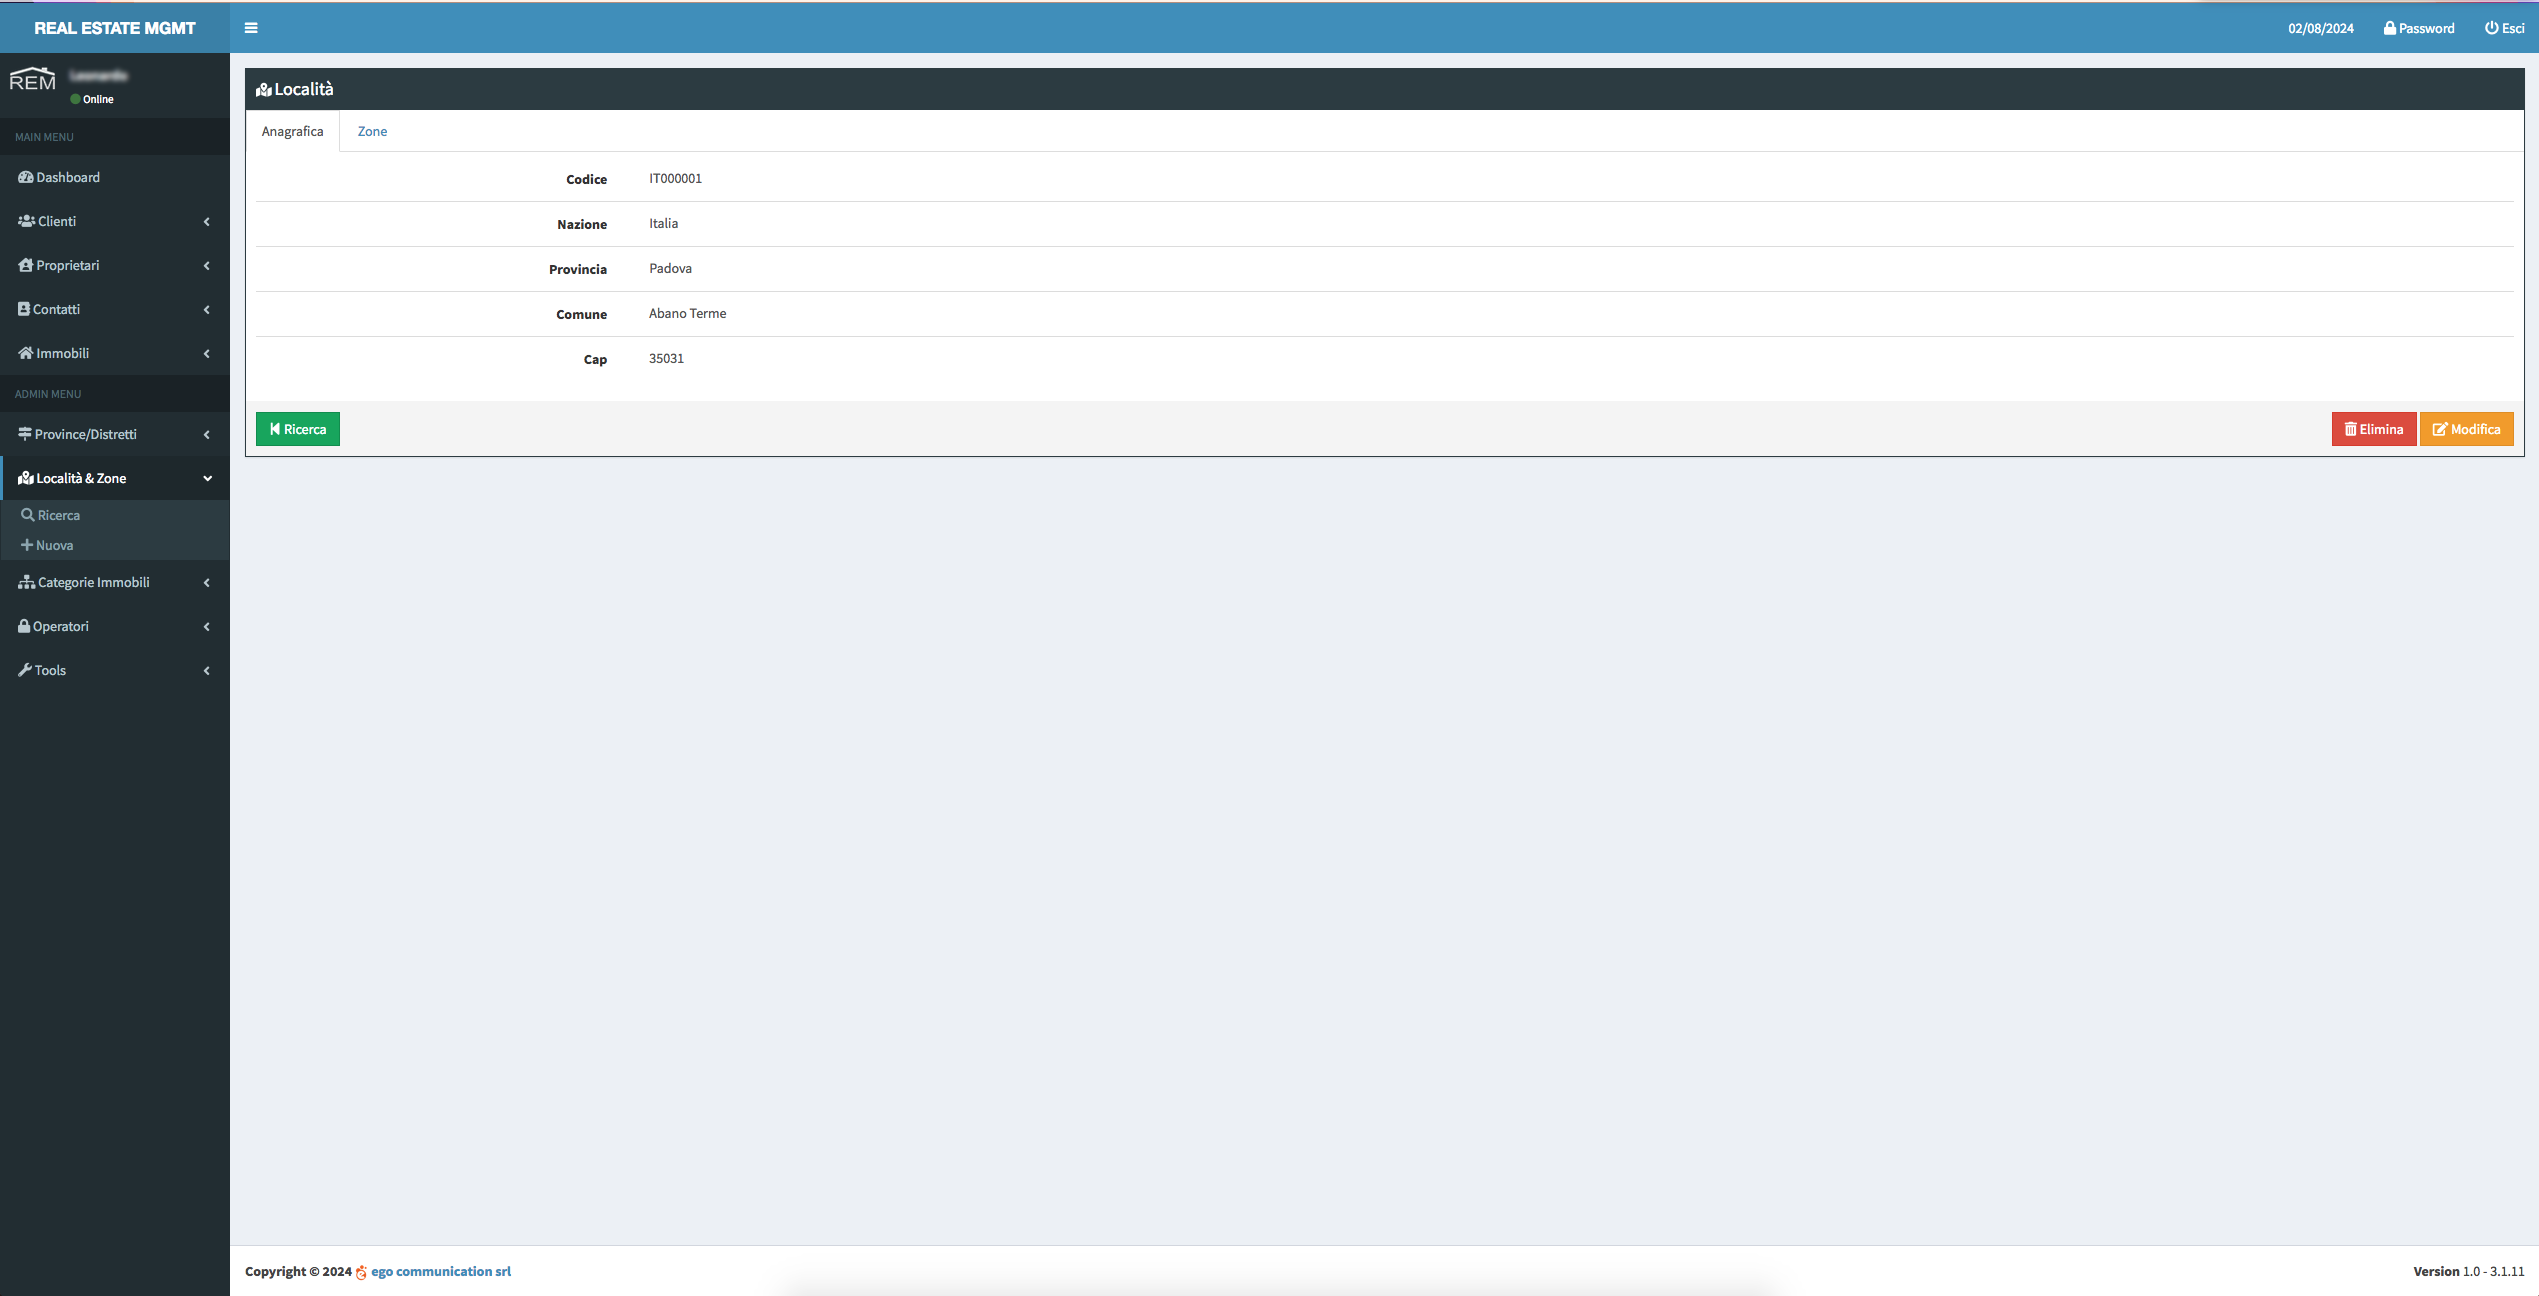Image resolution: width=2539 pixels, height=1296 pixels.
Task: Click the REM logo icon in sidebar
Action: [x=32, y=80]
